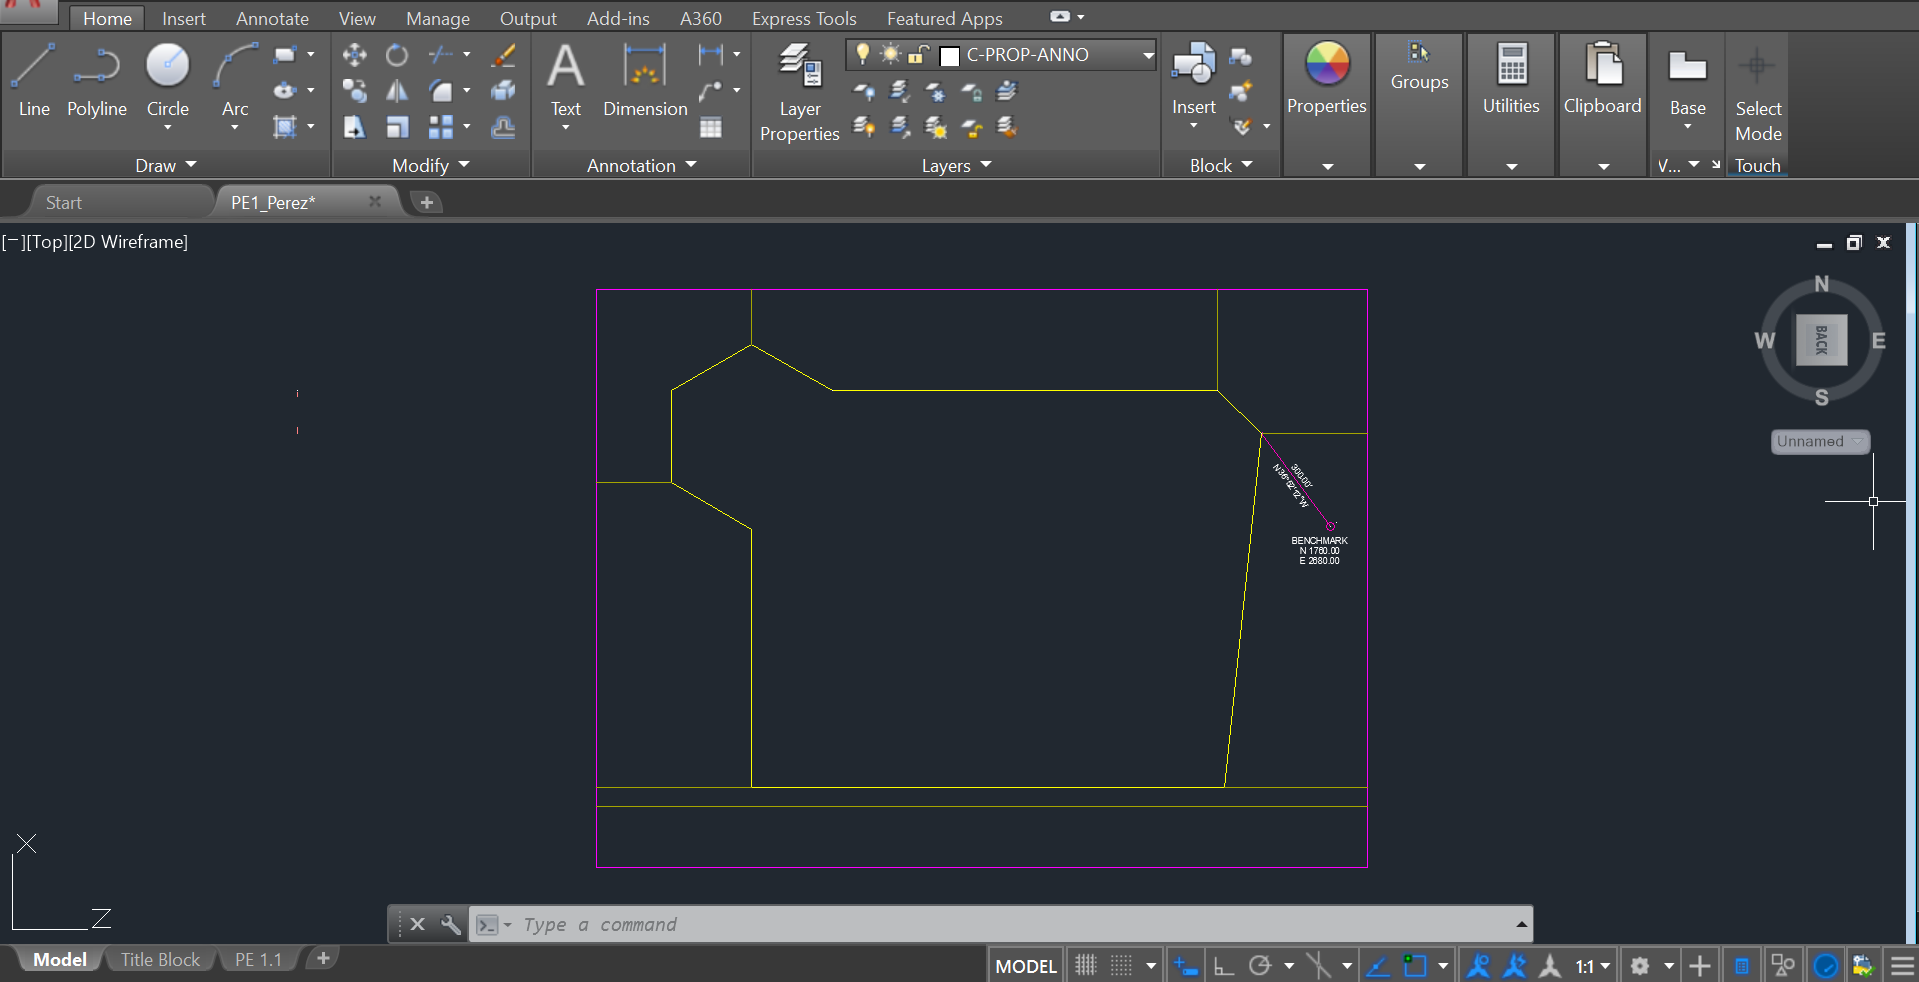Open Layer Properties manager
1919x982 pixels.
(799, 93)
